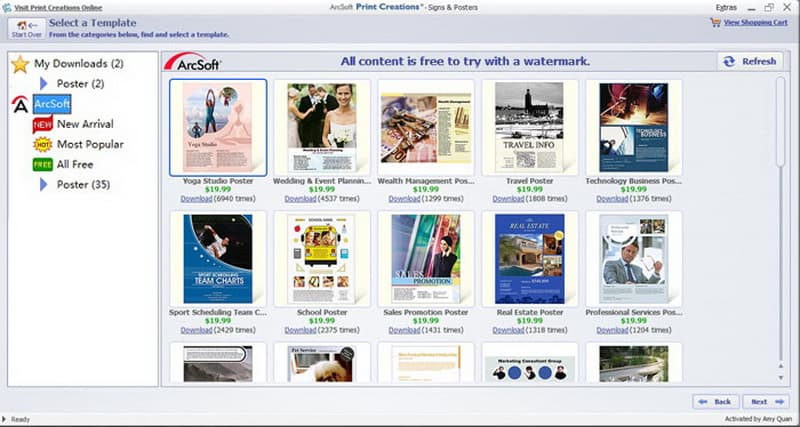This screenshot has width=800, height=427.
Task: Select the Marketing Consultant Group thumbnail
Action: (530, 363)
